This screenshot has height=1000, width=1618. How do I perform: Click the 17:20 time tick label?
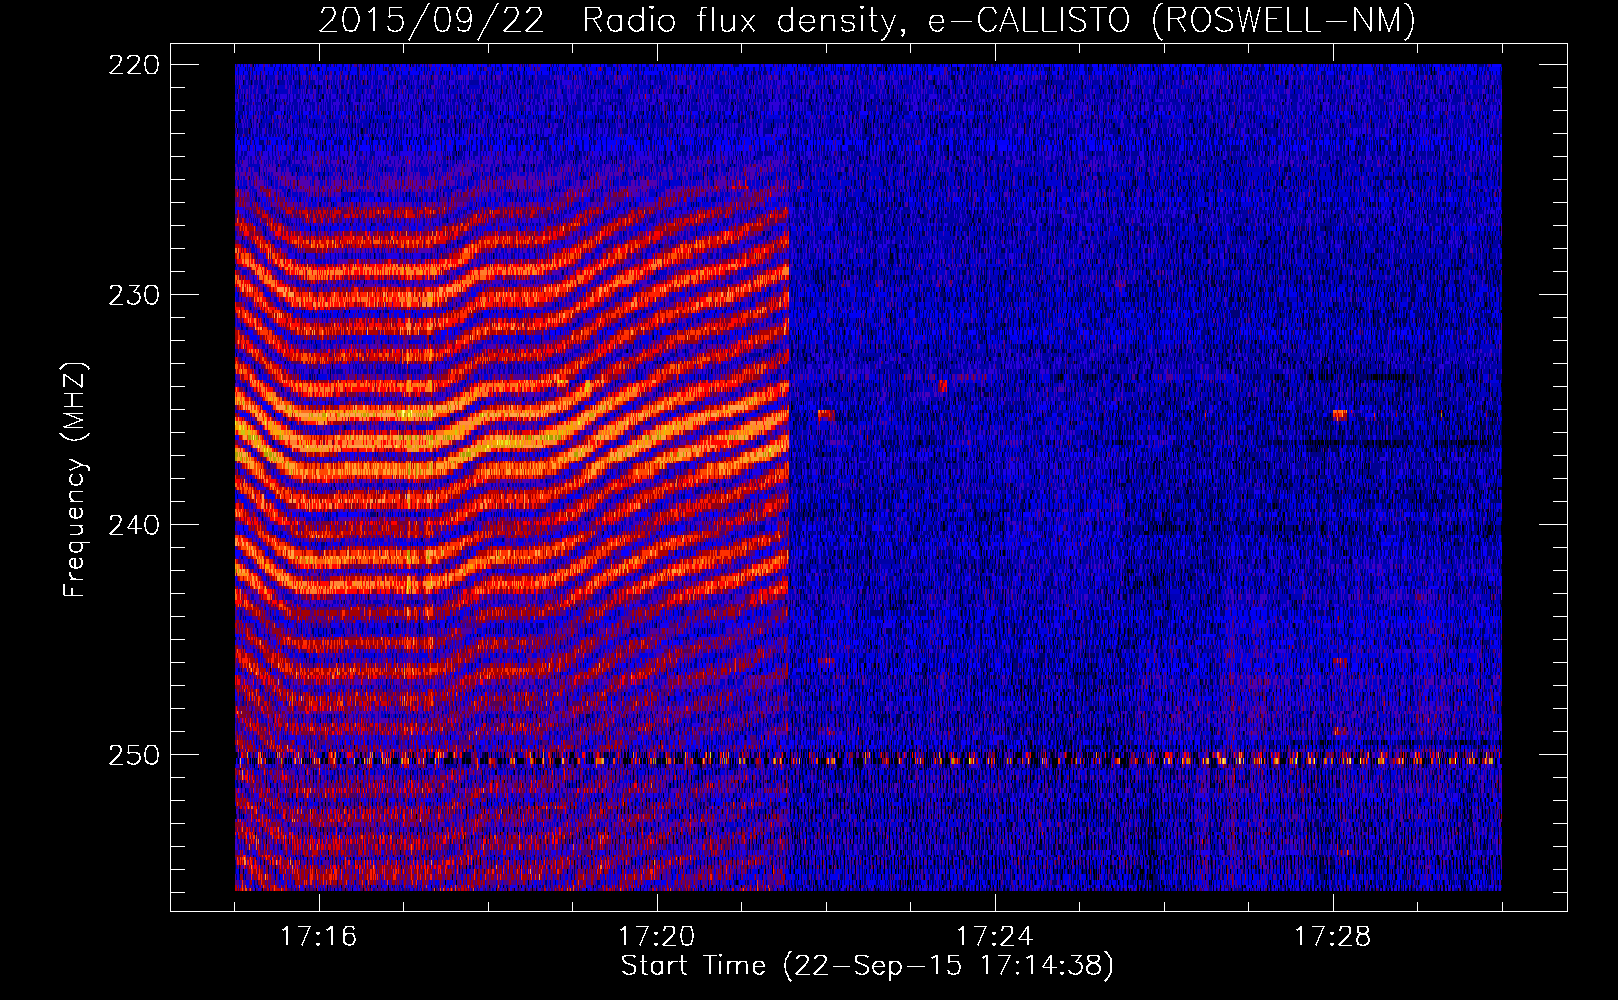click(x=656, y=936)
